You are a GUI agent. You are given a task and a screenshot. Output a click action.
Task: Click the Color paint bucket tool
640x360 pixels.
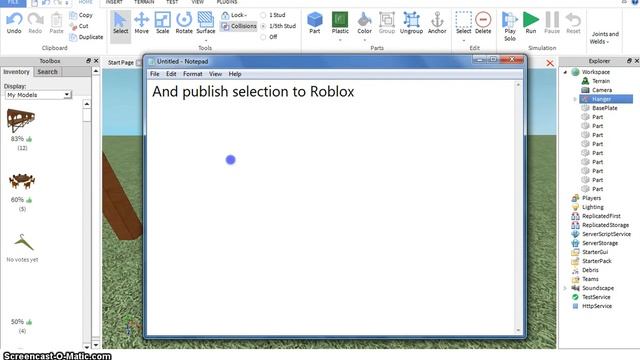click(x=364, y=23)
